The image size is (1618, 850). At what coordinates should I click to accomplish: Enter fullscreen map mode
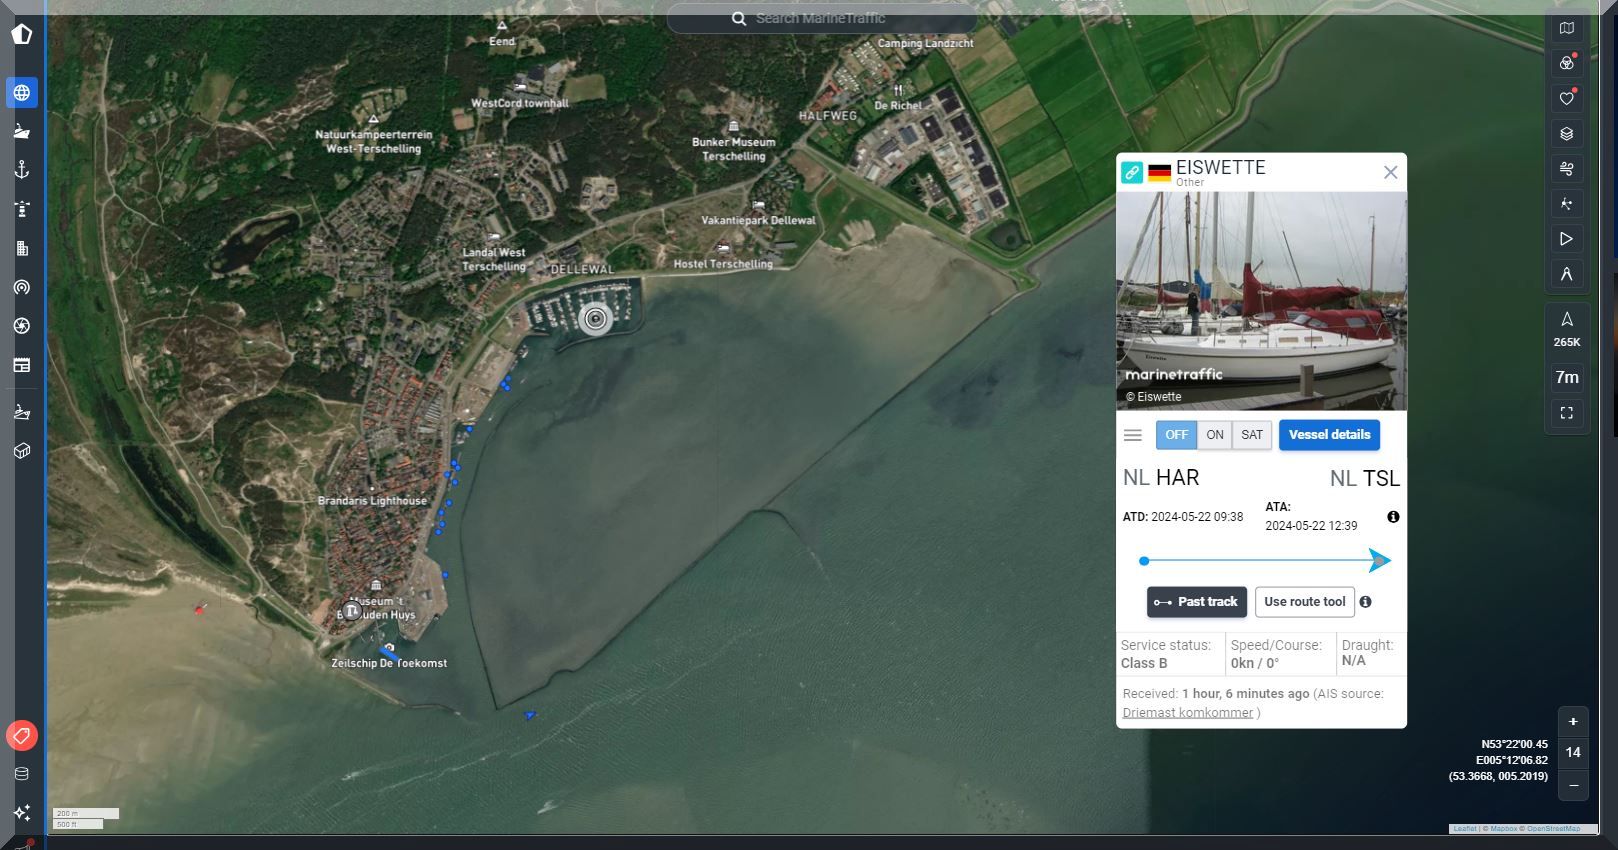pyautogui.click(x=1566, y=413)
